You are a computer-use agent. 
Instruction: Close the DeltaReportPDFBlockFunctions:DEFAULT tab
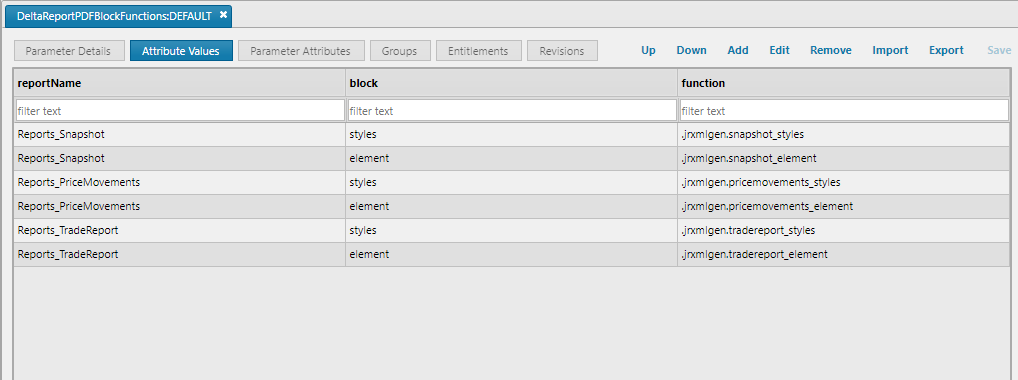click(223, 16)
